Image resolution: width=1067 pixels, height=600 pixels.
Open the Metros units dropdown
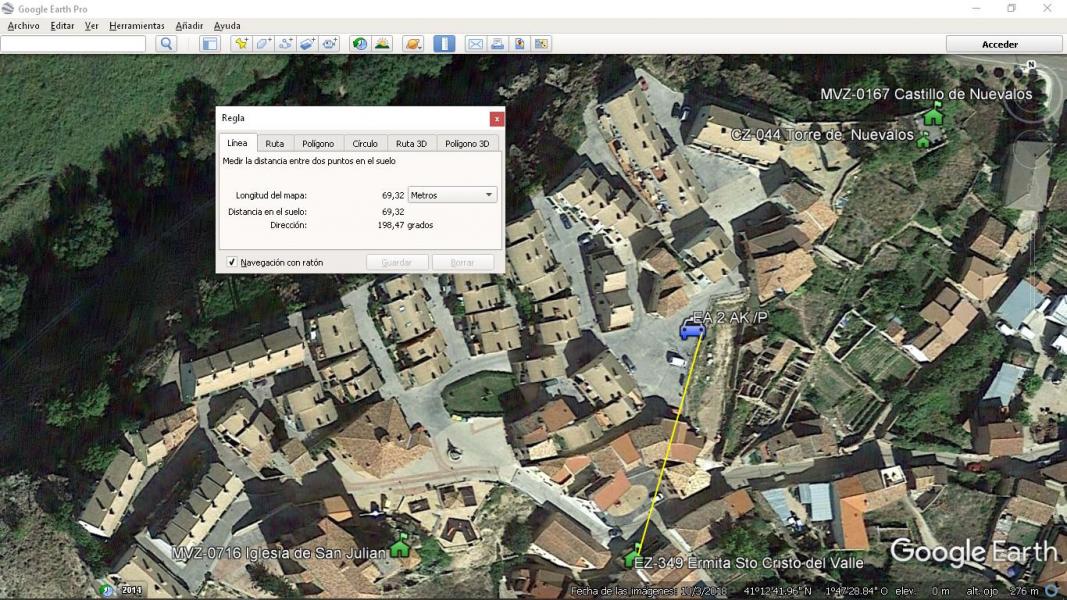point(452,195)
